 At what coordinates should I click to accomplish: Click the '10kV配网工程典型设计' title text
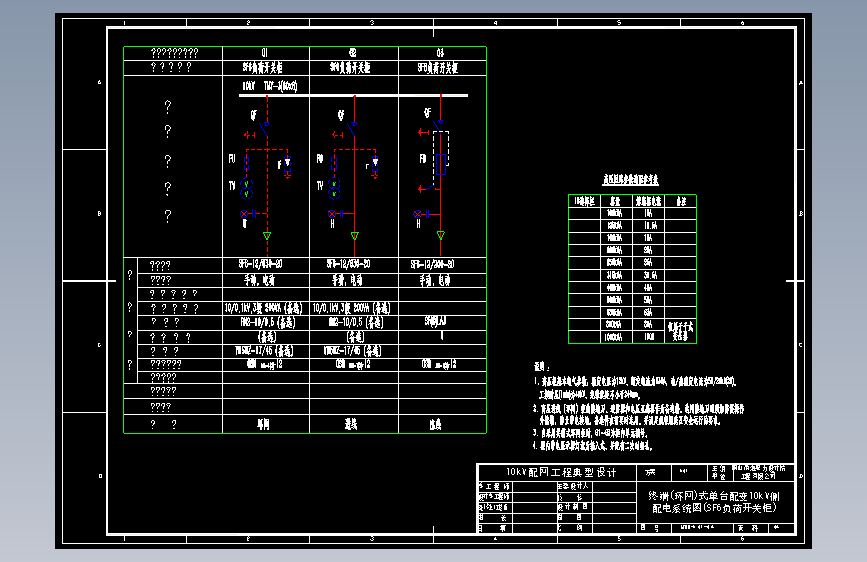coord(561,472)
